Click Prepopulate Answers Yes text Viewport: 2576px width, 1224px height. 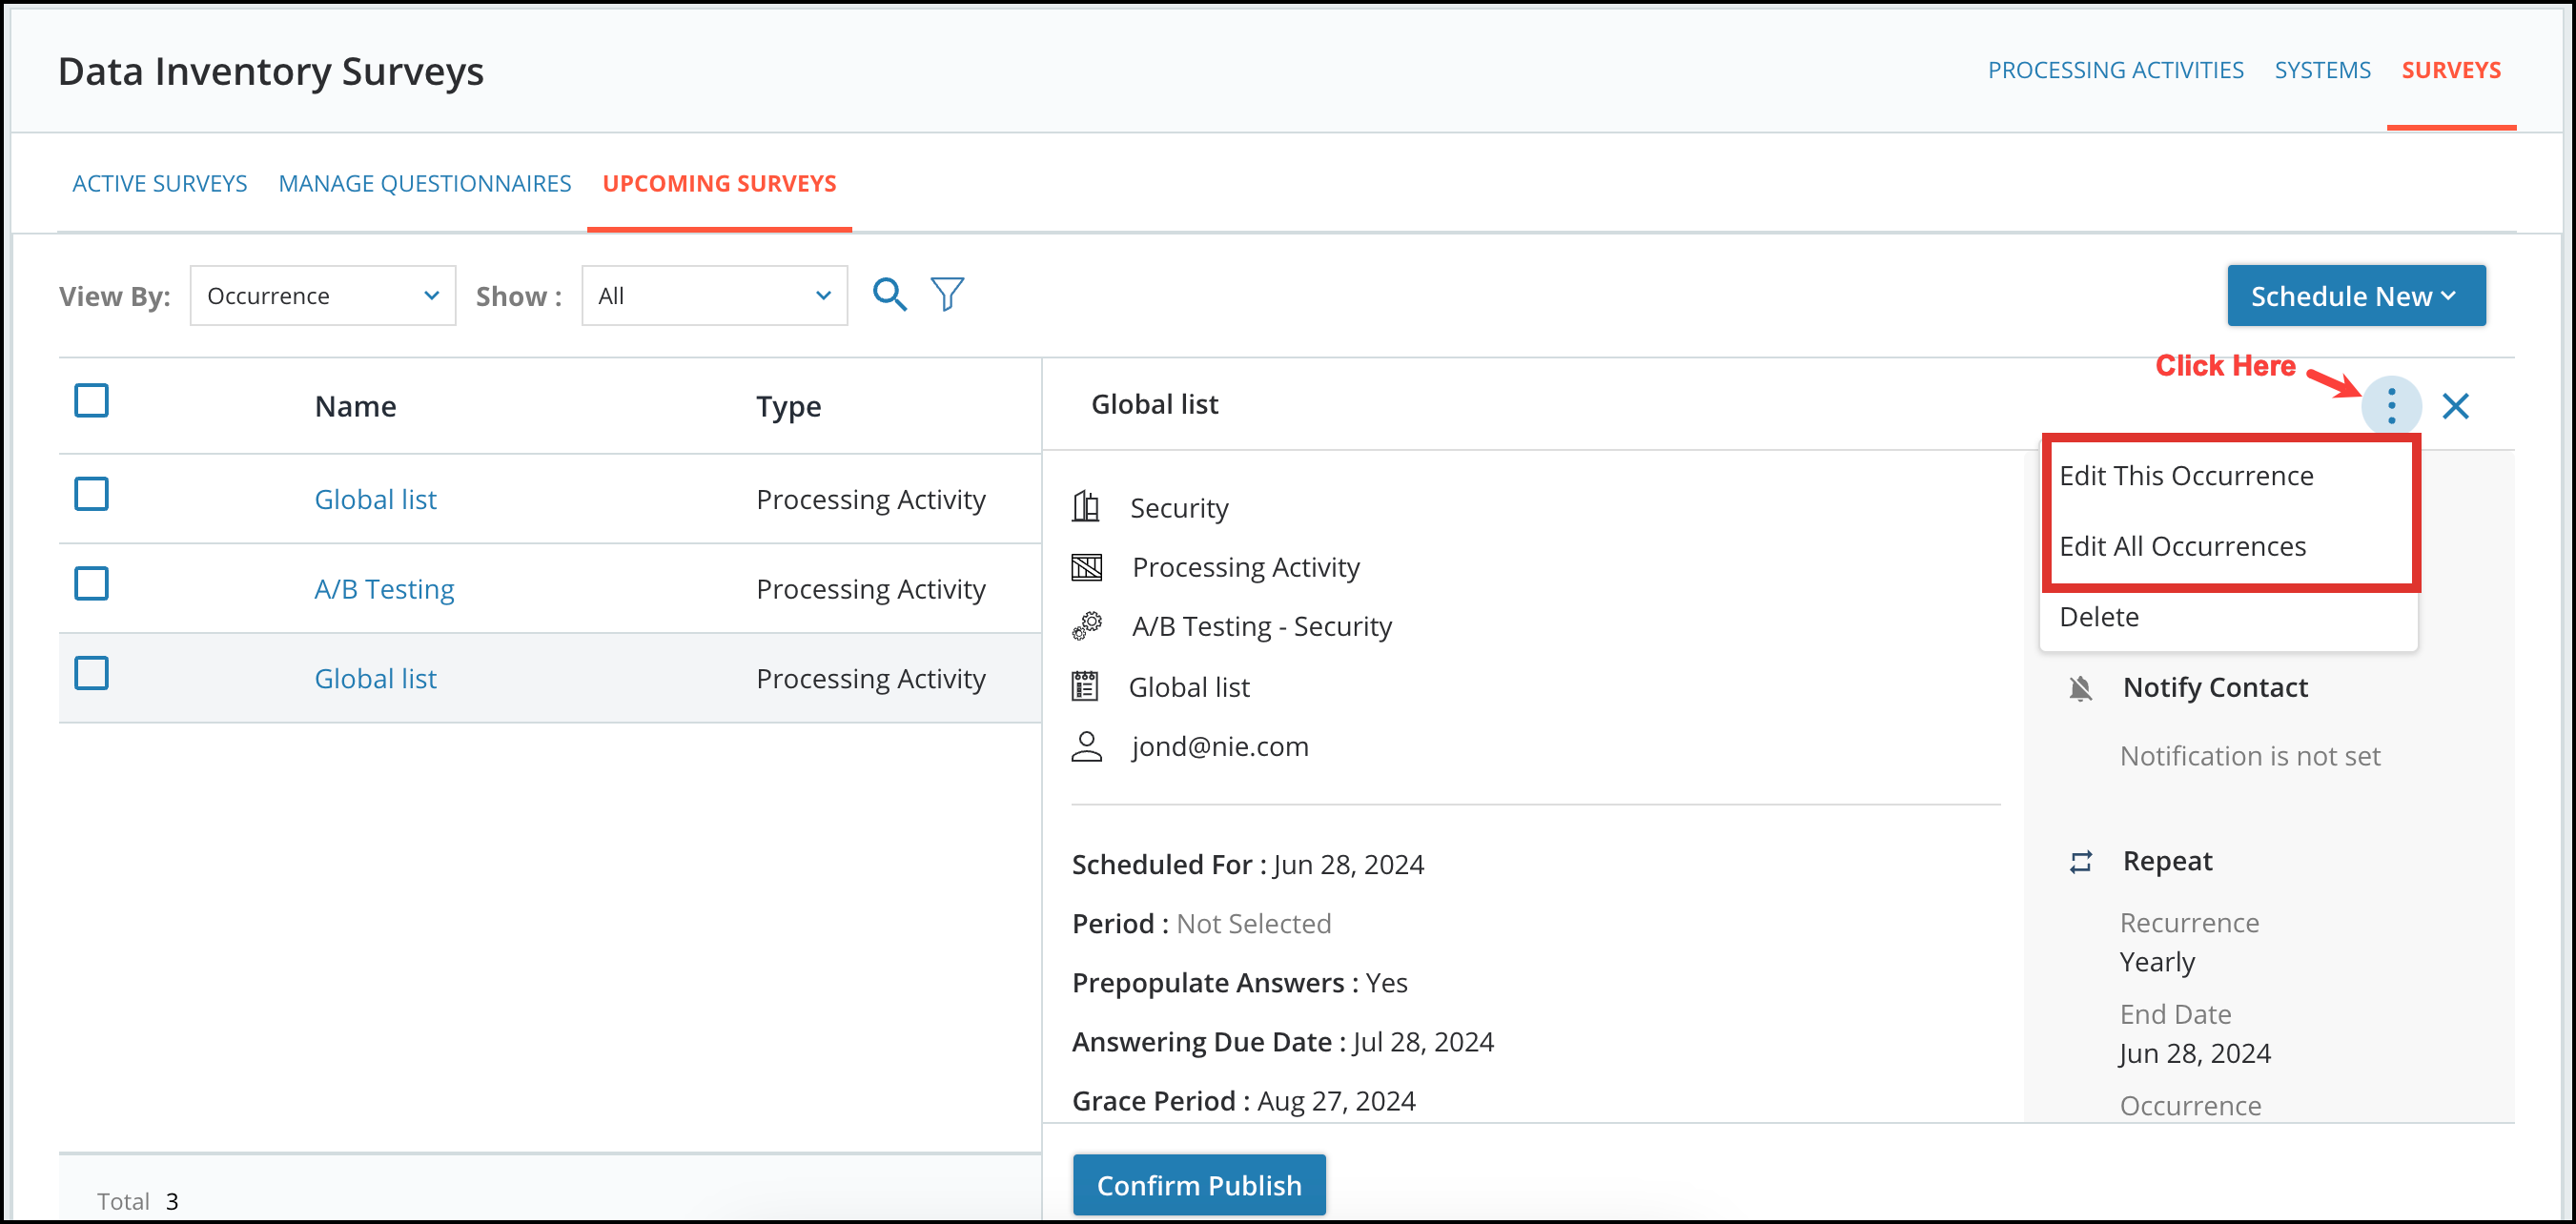click(1239, 983)
